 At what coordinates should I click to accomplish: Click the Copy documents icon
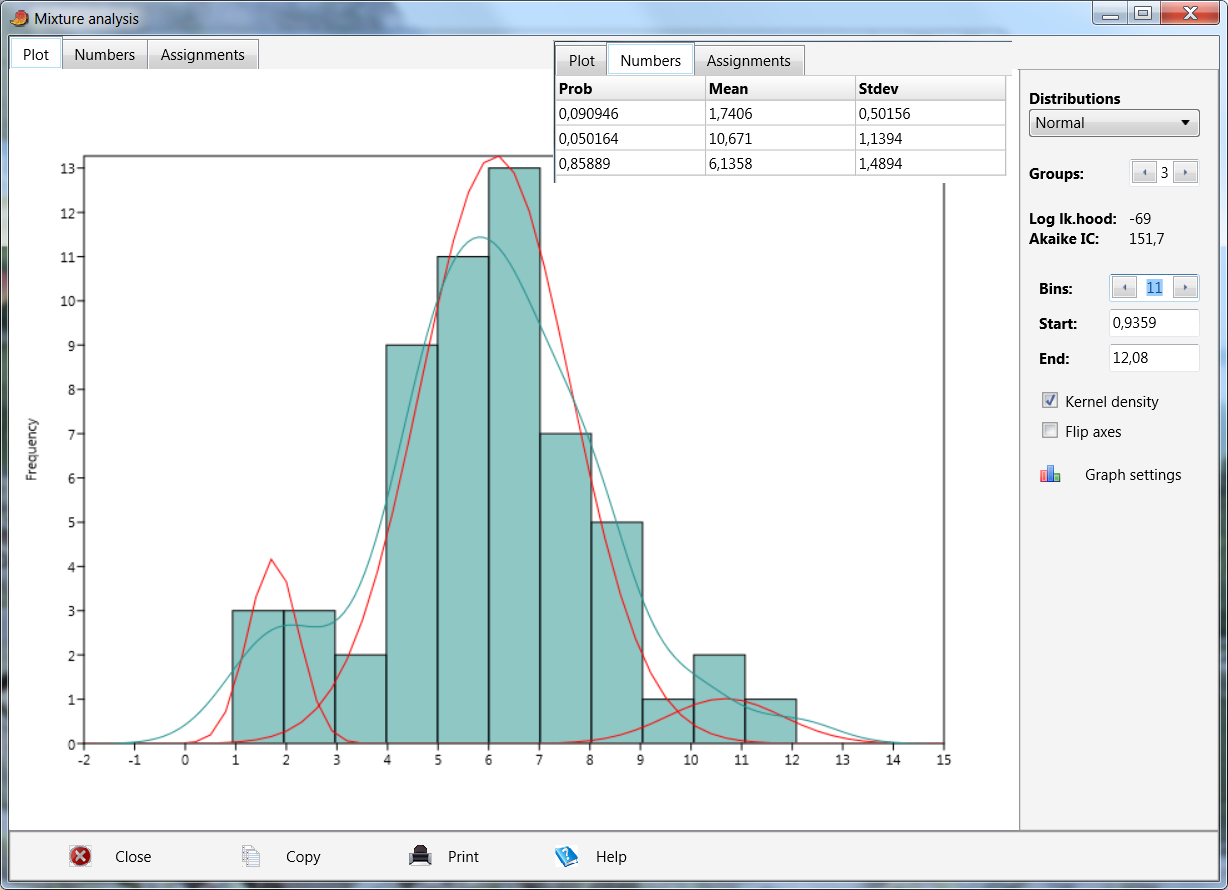pyautogui.click(x=251, y=856)
